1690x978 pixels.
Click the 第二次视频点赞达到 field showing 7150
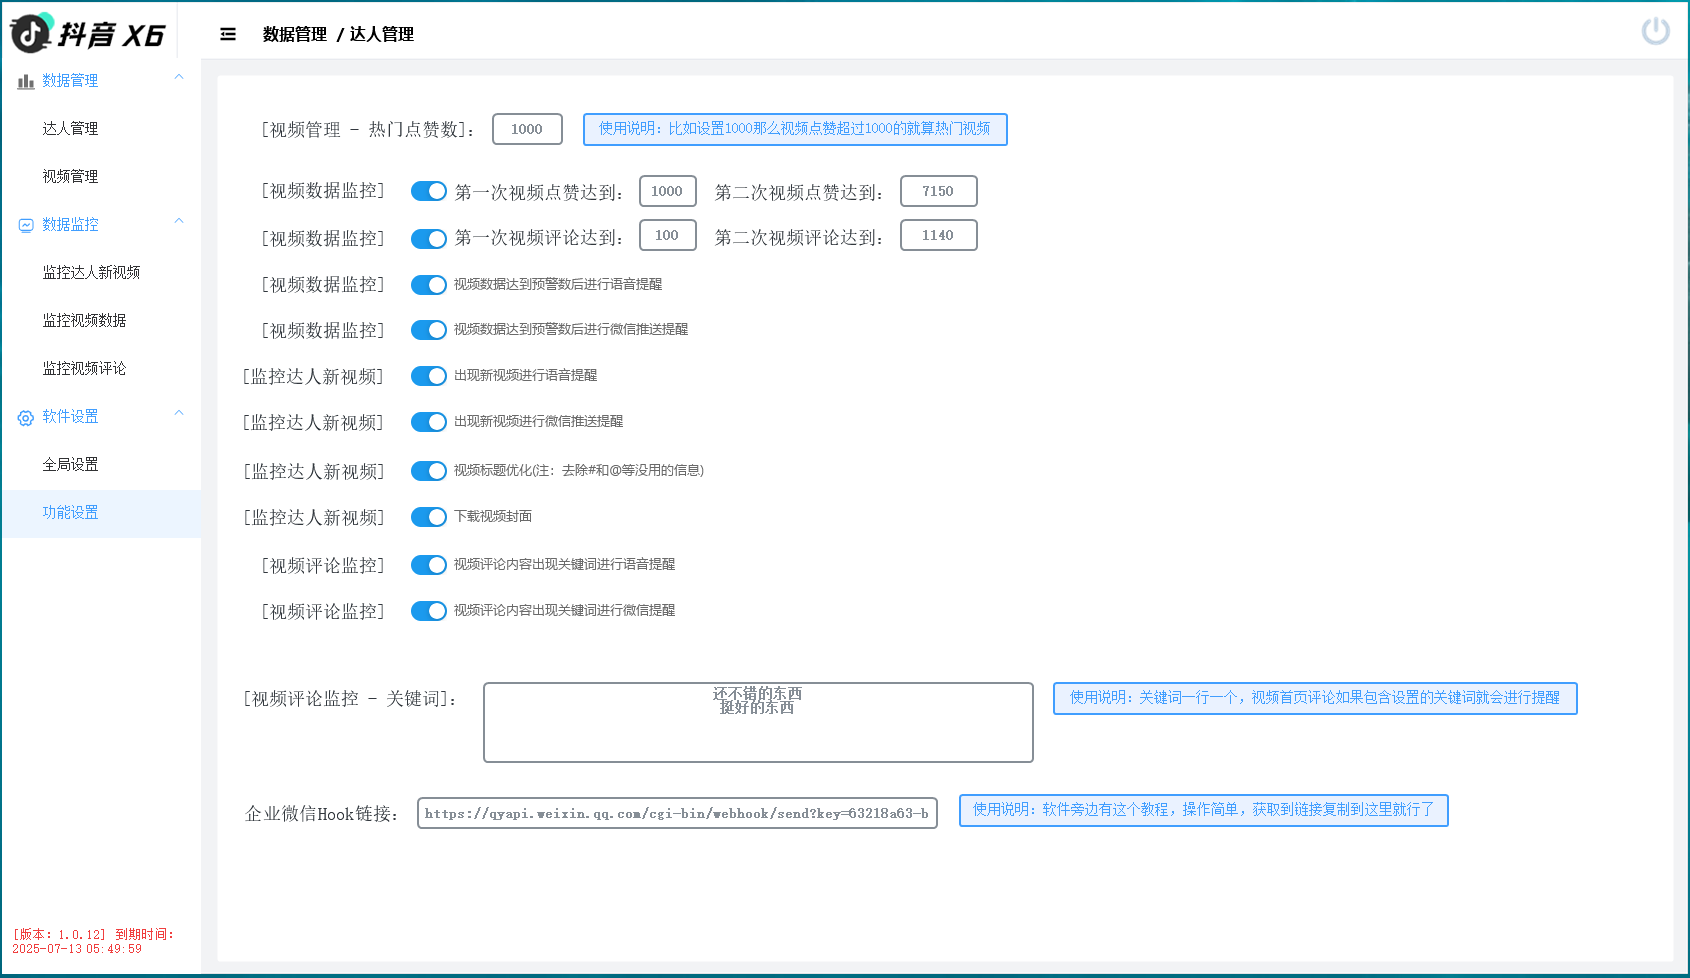(938, 191)
